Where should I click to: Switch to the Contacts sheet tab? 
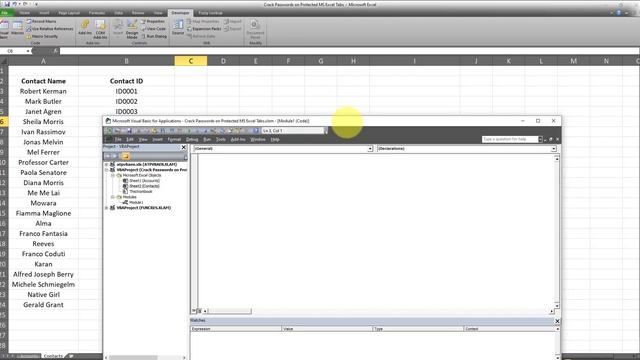(x=53, y=356)
